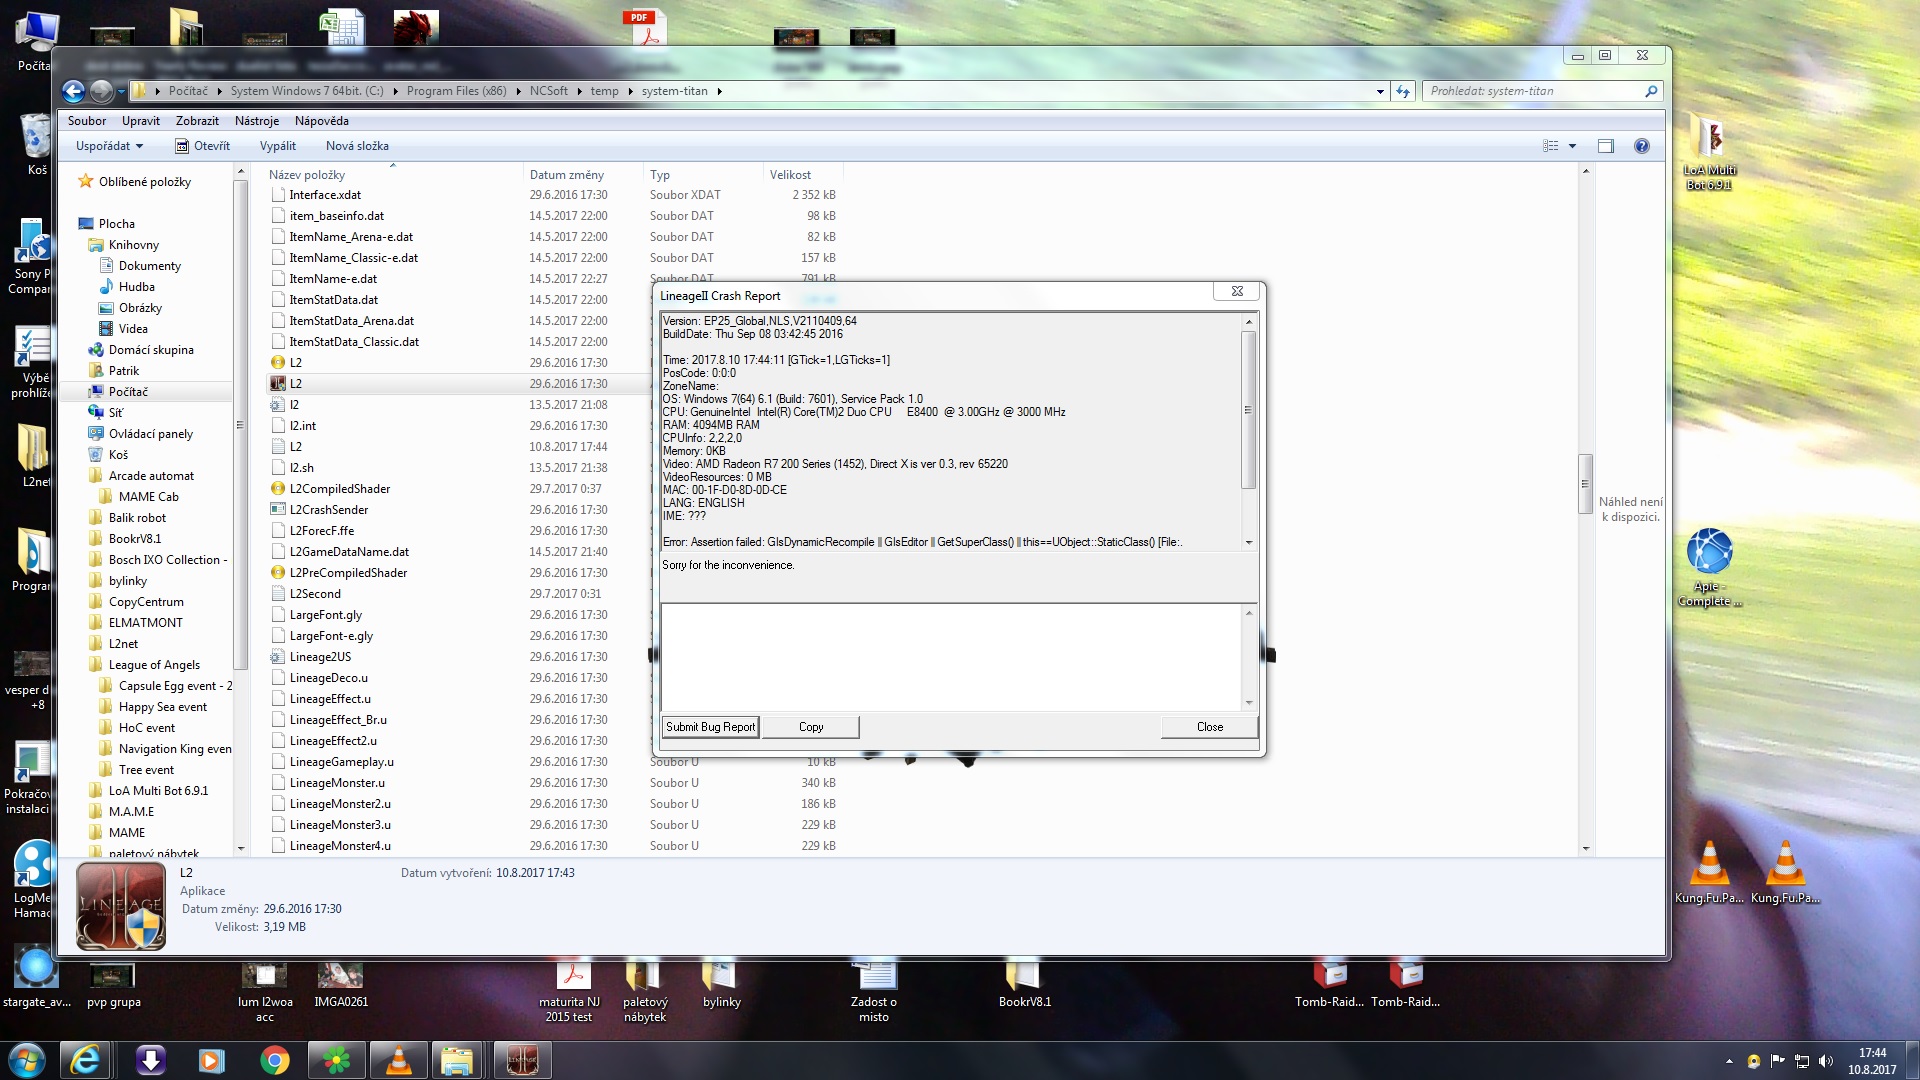Select the L2PreCompiledShader file icon
Viewport: 1920px width, 1080px height.
[x=278, y=573]
